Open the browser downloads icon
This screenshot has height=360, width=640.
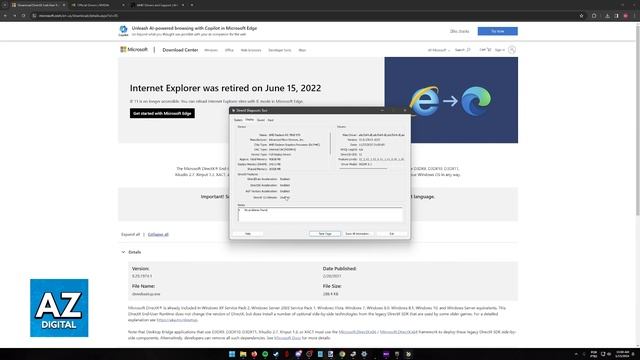[x=607, y=16]
